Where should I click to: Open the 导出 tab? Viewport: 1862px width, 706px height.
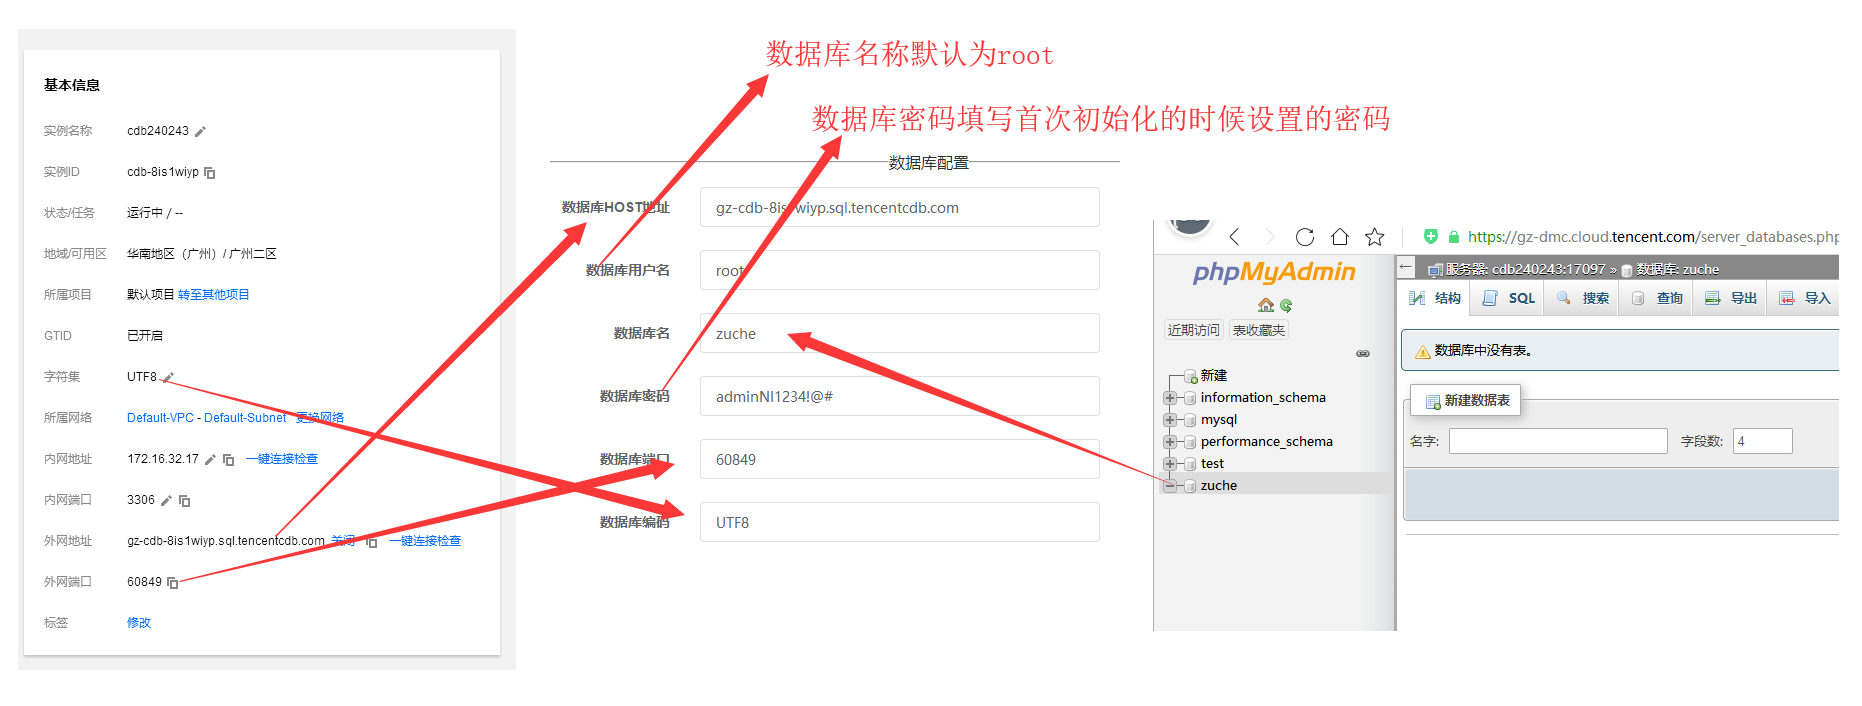tap(1731, 298)
